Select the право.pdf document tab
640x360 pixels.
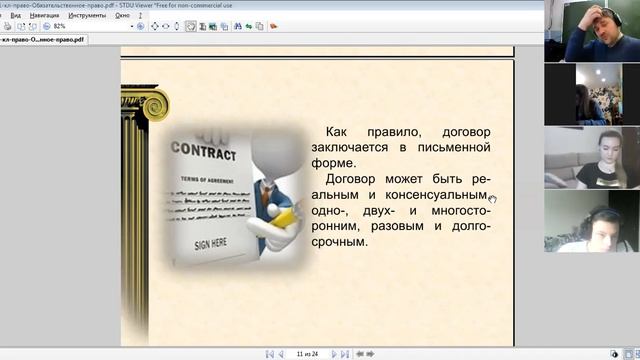click(x=43, y=40)
